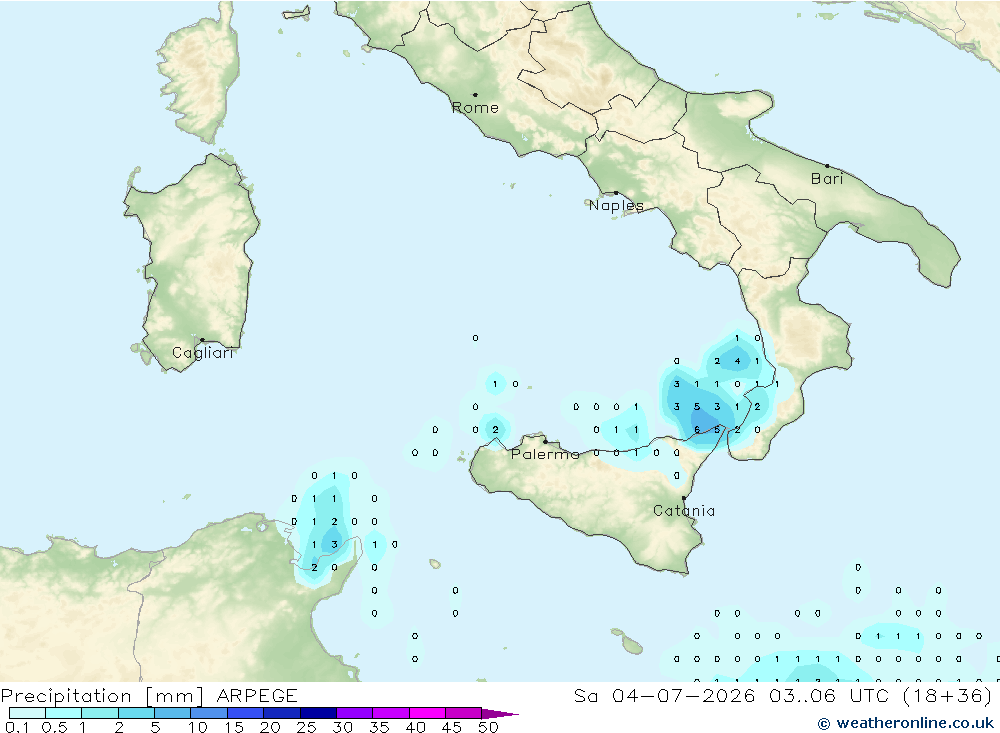Image resolution: width=1000 pixels, height=733 pixels.
Task: Click the Cagliari city marker dot
Action: (x=202, y=340)
